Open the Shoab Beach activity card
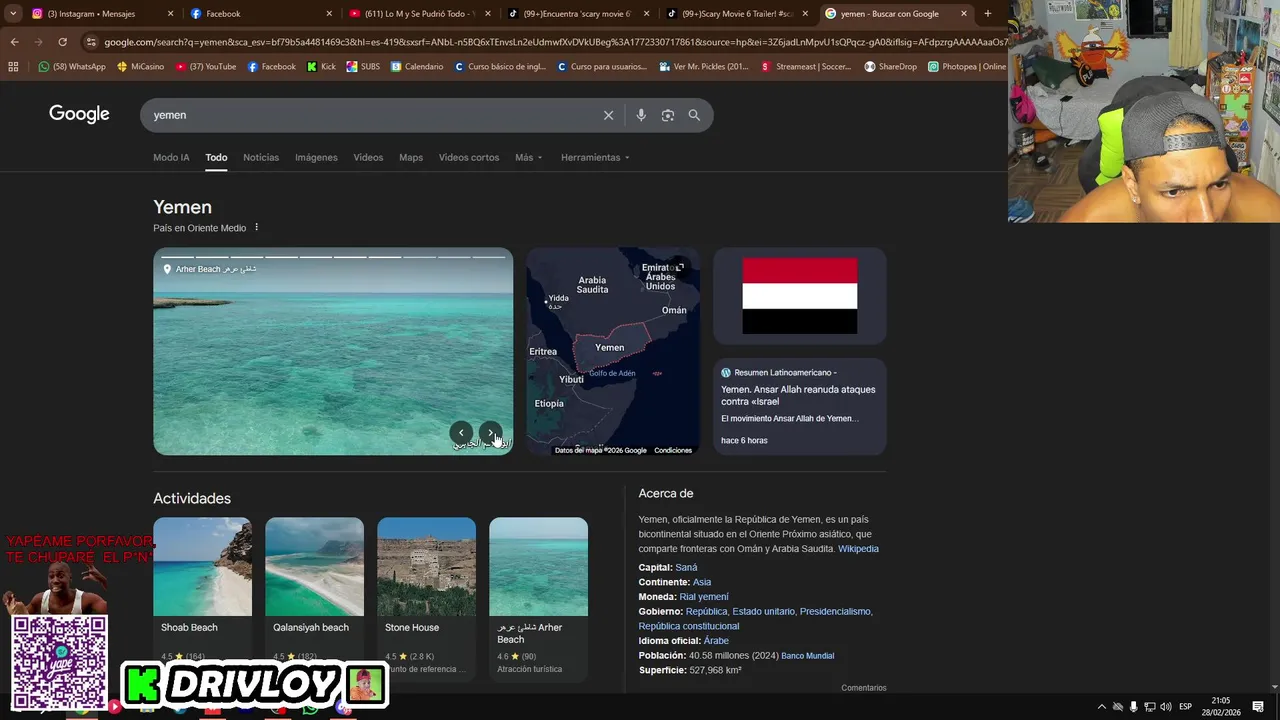 [202, 599]
